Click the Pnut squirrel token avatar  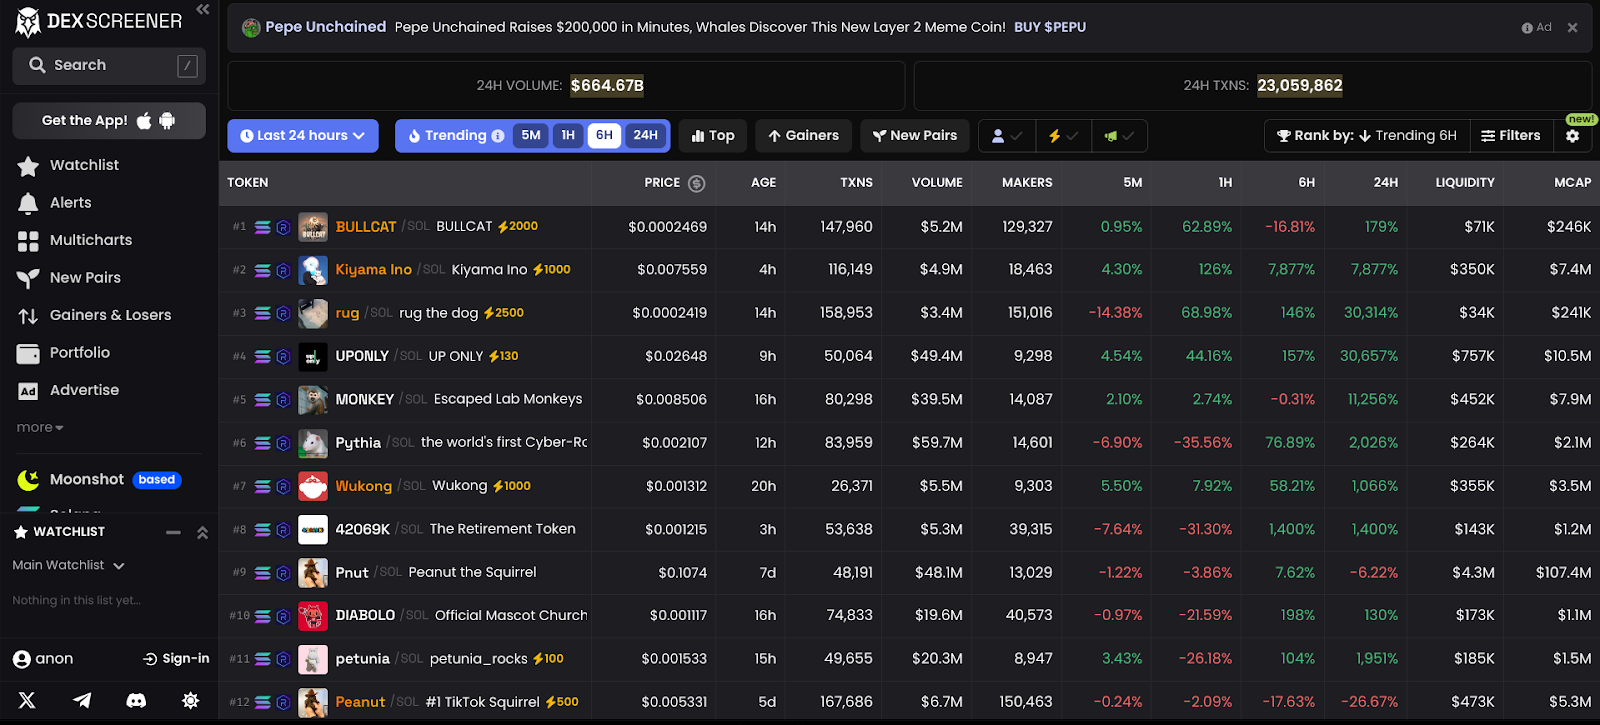[313, 573]
